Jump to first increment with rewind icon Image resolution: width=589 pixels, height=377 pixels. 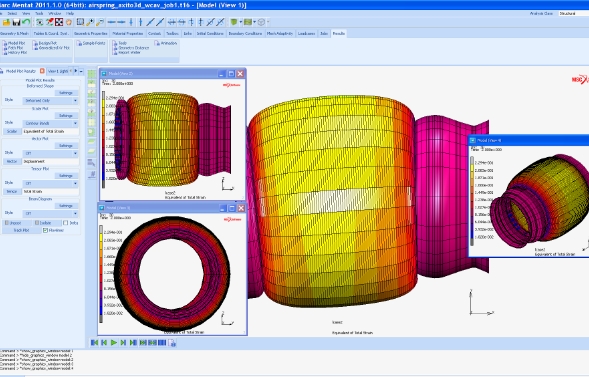click(x=94, y=342)
